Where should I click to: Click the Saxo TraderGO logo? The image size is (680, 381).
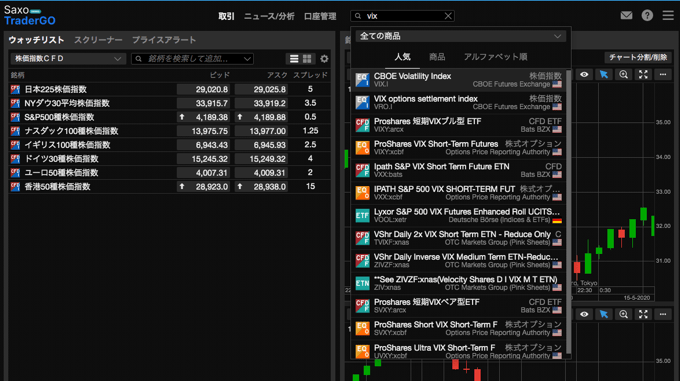(x=29, y=16)
